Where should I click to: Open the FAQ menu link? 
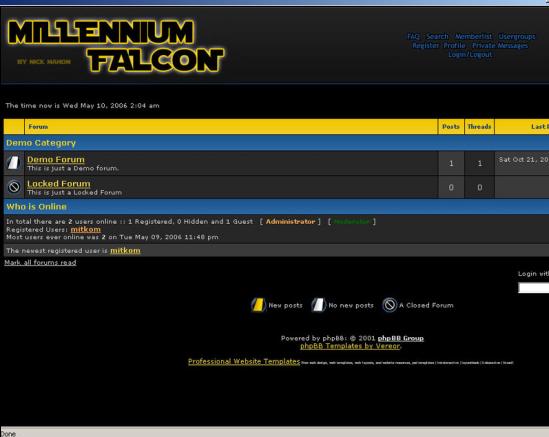(413, 36)
